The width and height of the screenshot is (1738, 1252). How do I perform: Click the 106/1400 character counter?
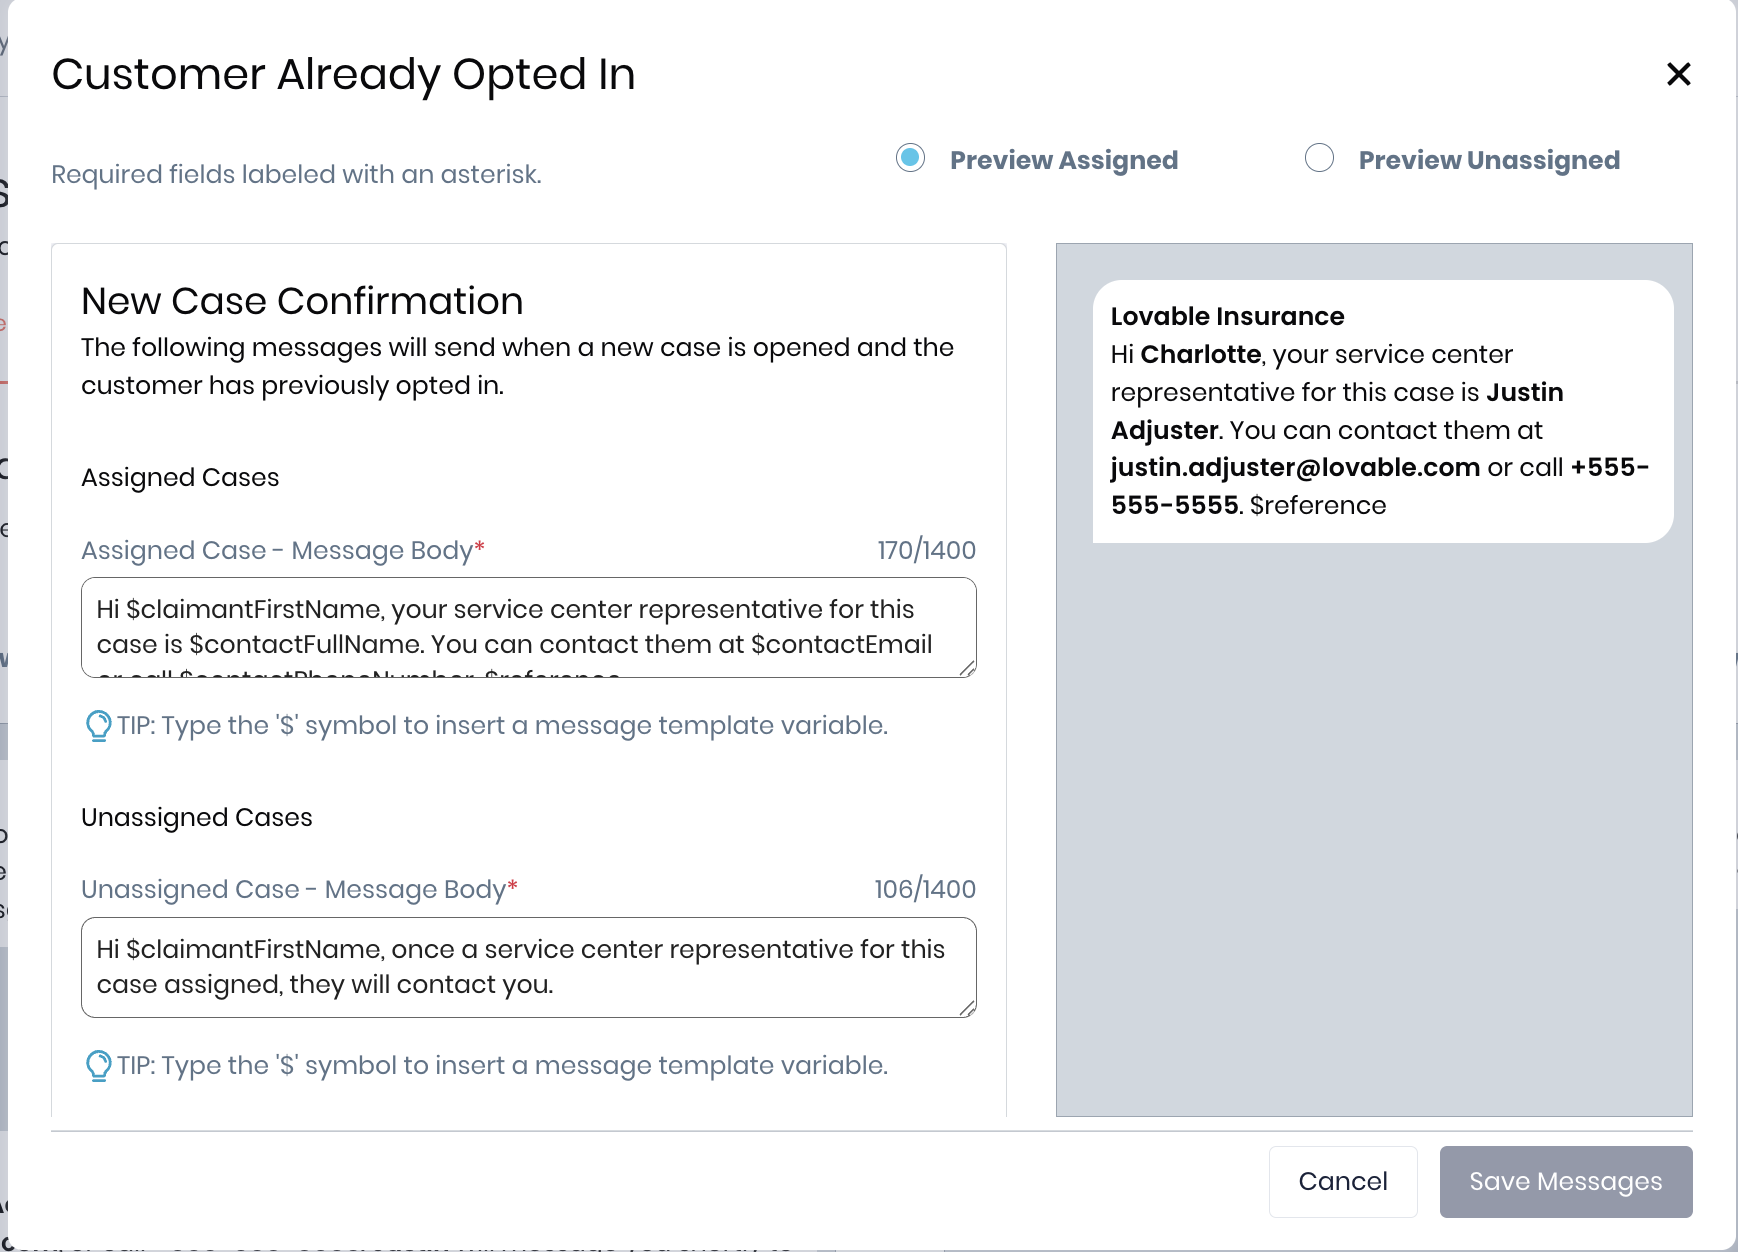pyautogui.click(x=924, y=889)
